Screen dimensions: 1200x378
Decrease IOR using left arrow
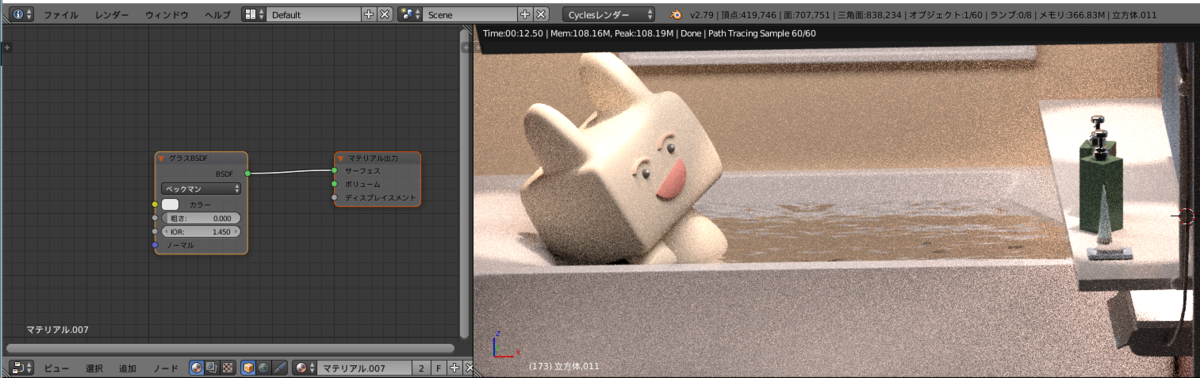pyautogui.click(x=166, y=231)
